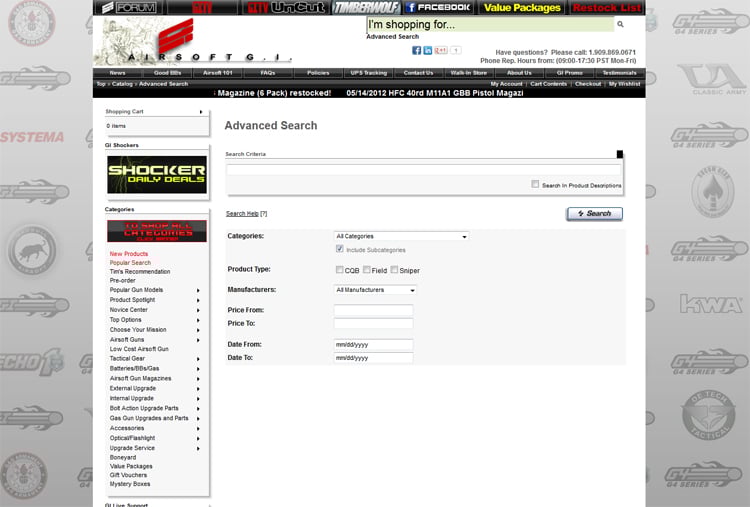Click the Google +1 icon
750x507 pixels.
click(x=439, y=50)
